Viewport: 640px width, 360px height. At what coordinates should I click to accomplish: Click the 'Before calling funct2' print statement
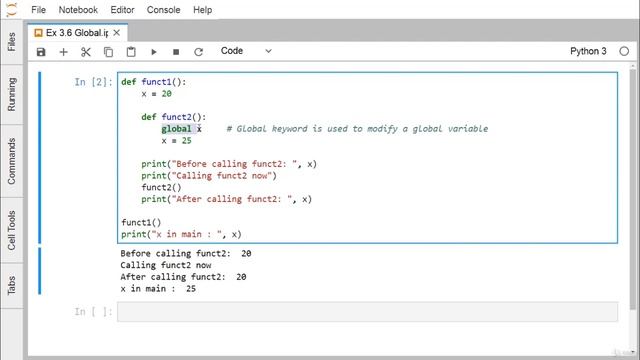[x=229, y=164]
